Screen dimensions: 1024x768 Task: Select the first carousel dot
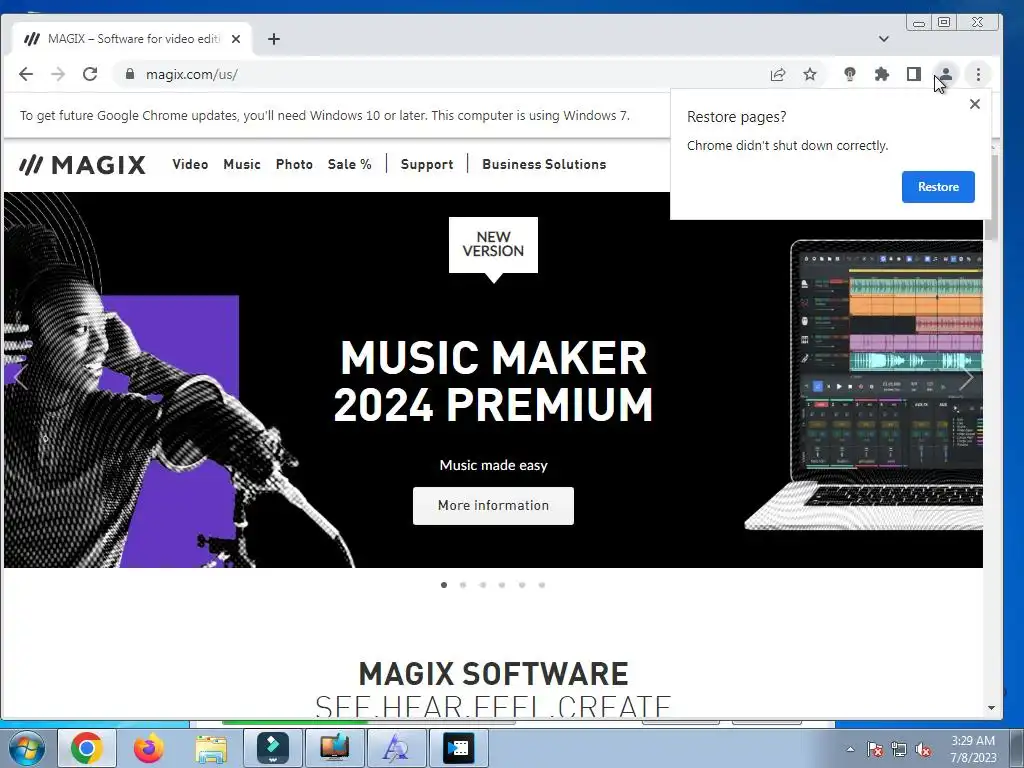click(x=444, y=585)
